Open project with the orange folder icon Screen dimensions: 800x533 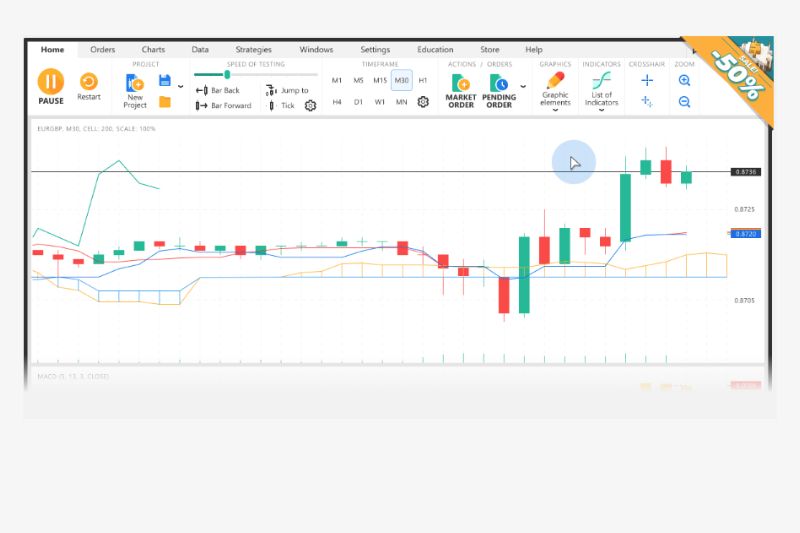click(x=165, y=102)
